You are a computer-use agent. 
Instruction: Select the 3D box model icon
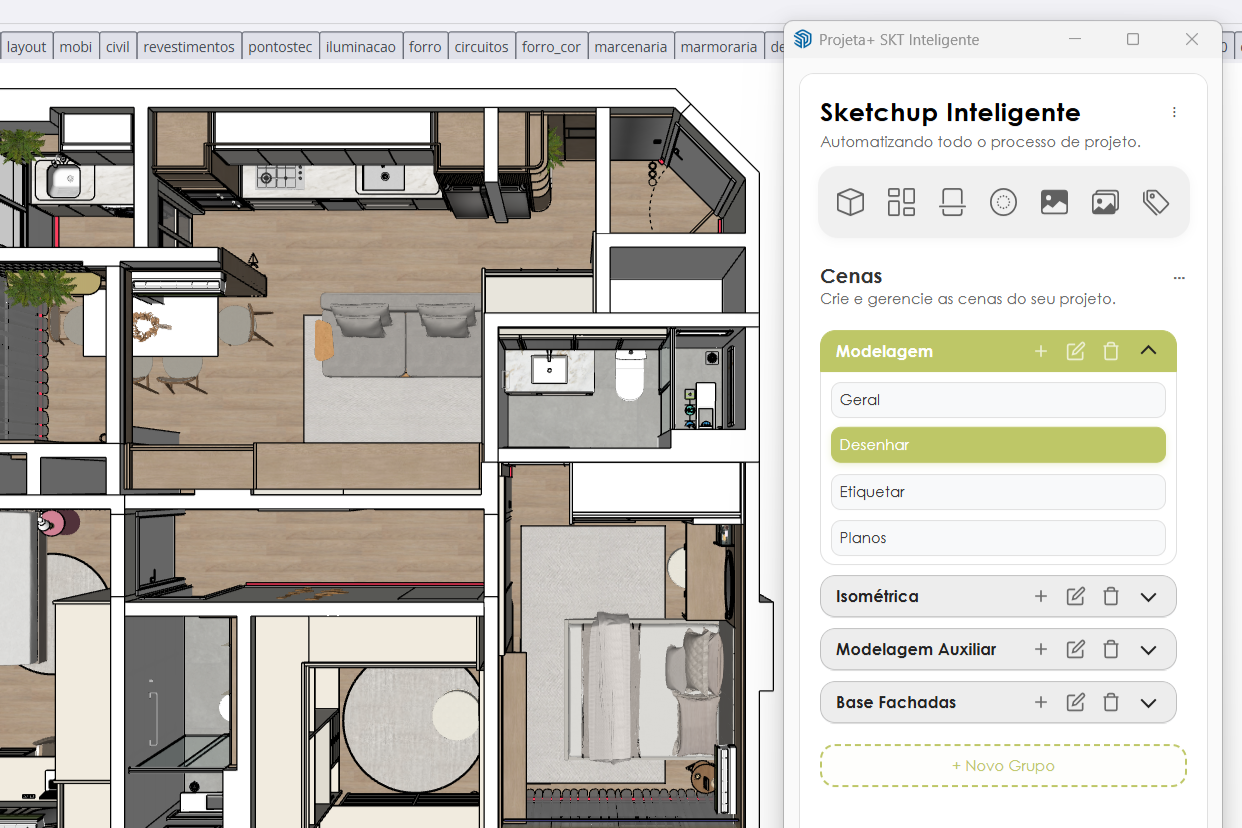(x=850, y=201)
